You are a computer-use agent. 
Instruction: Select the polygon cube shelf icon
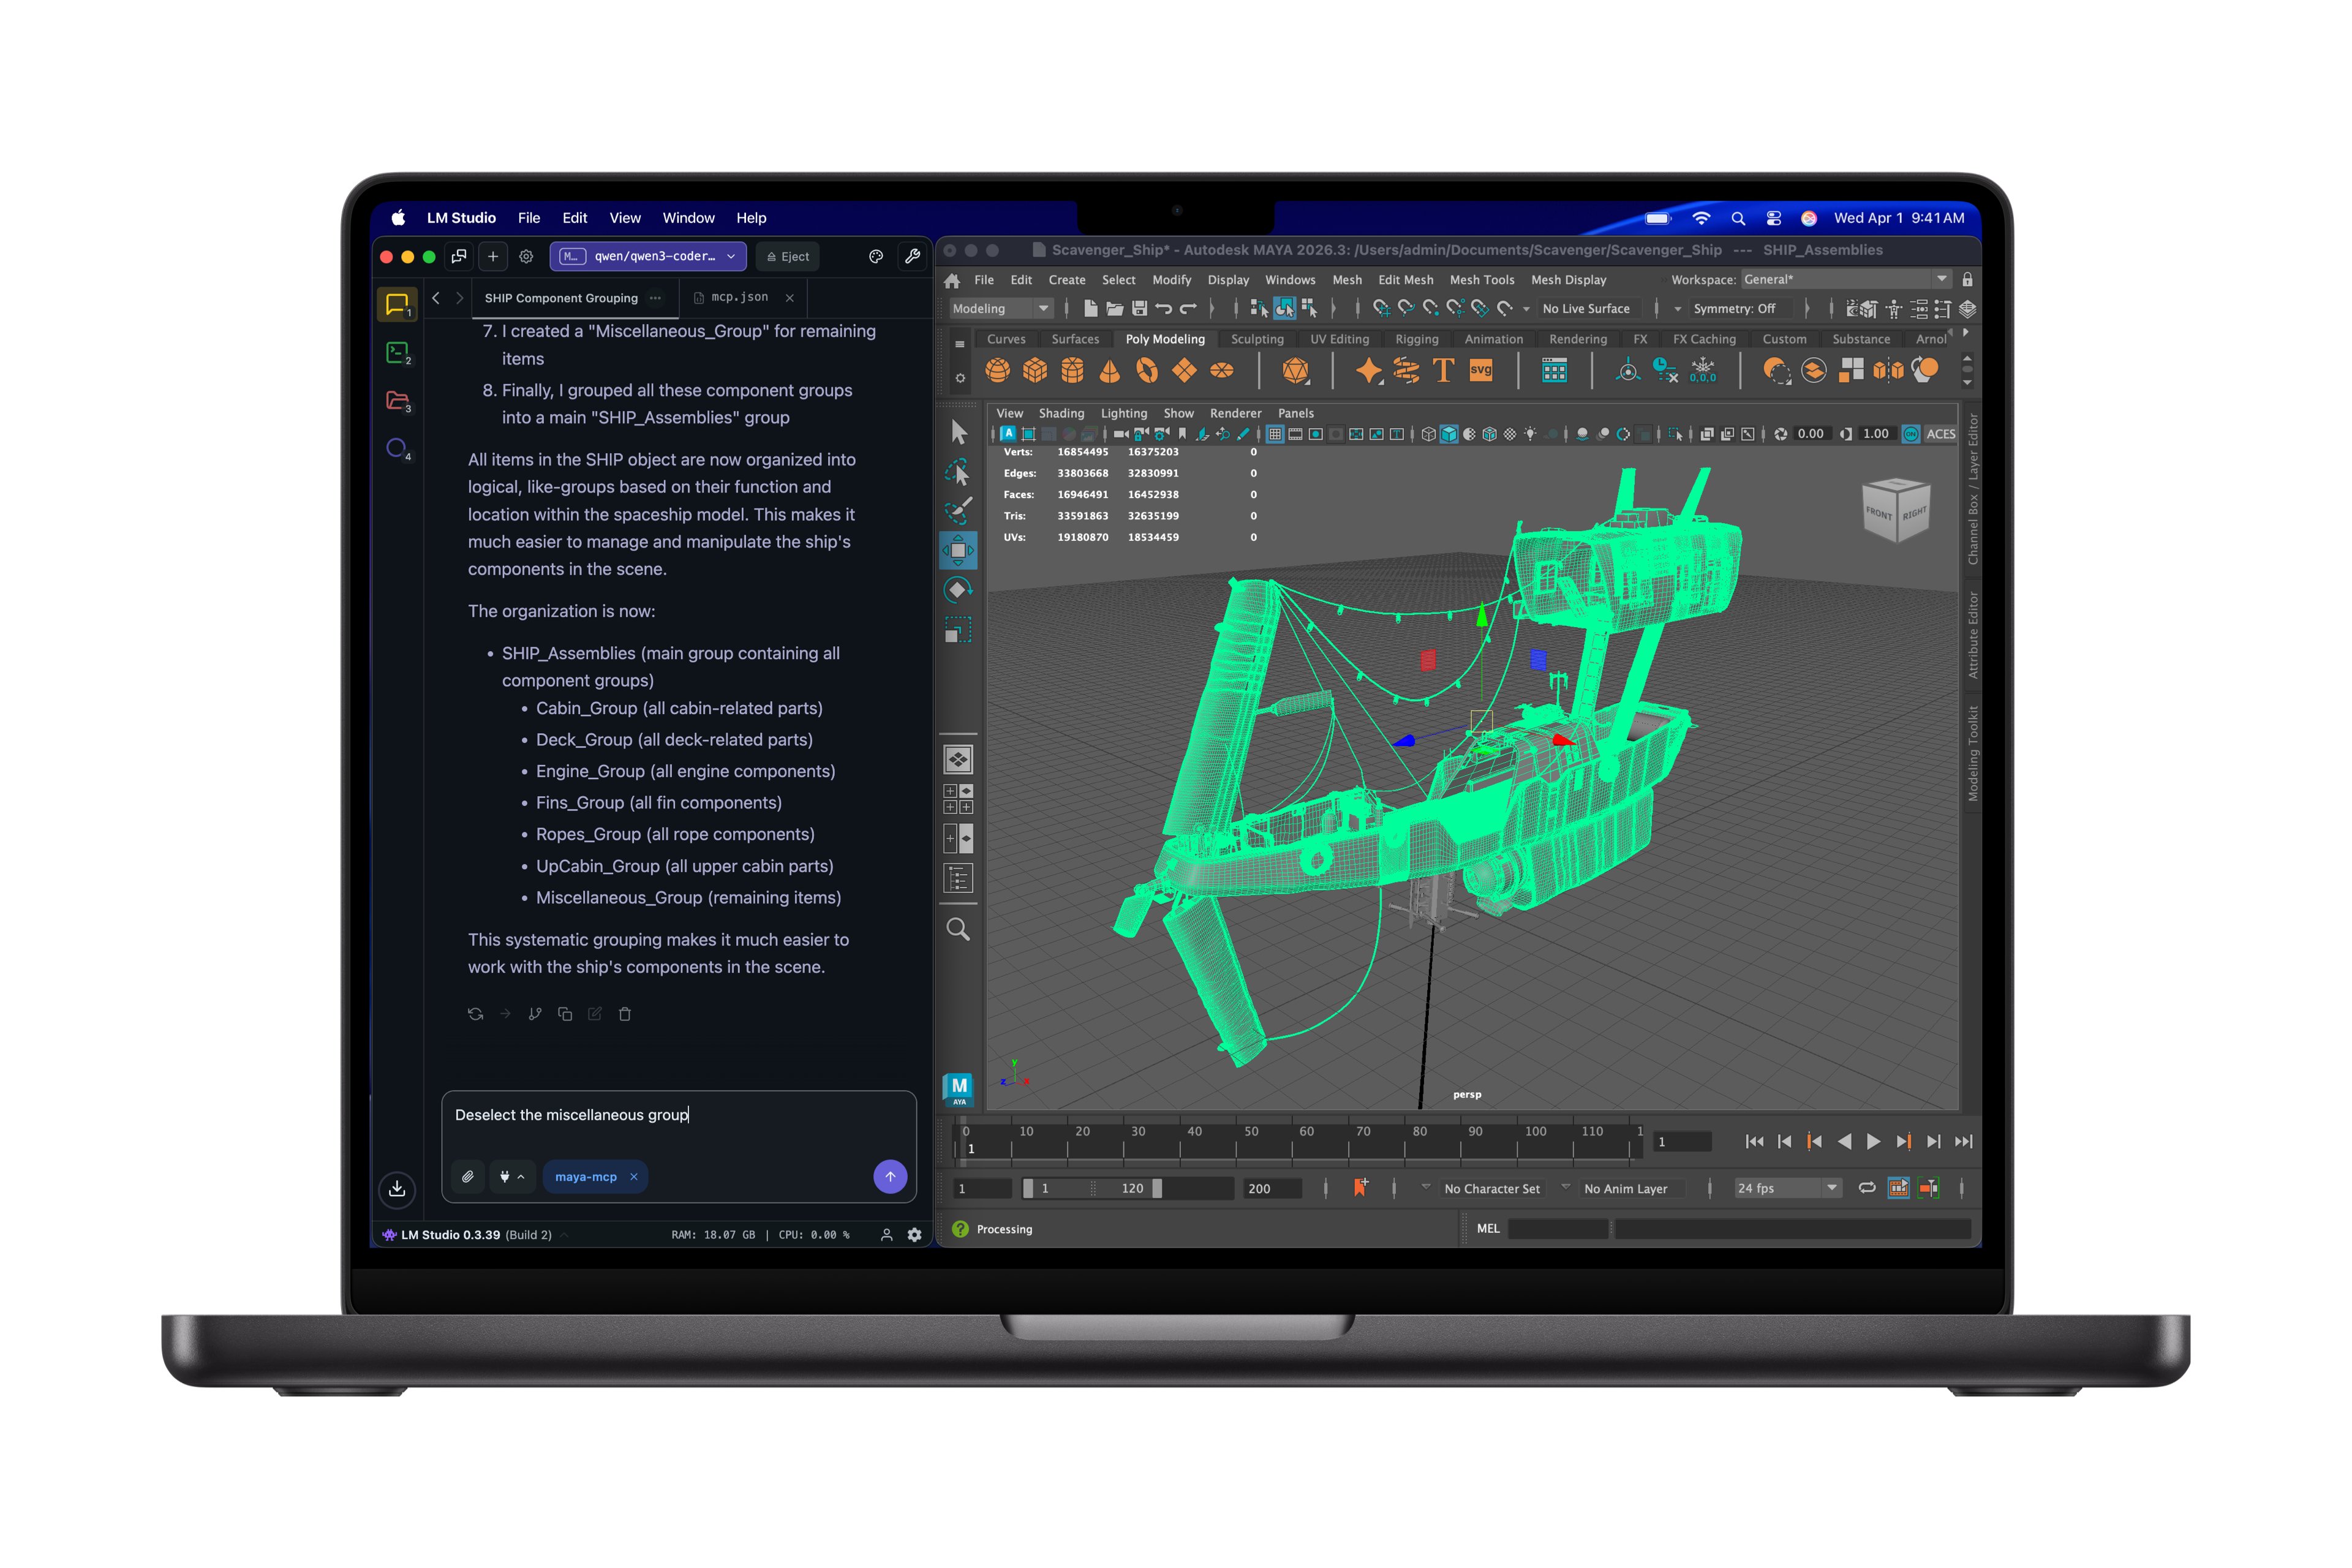1034,372
